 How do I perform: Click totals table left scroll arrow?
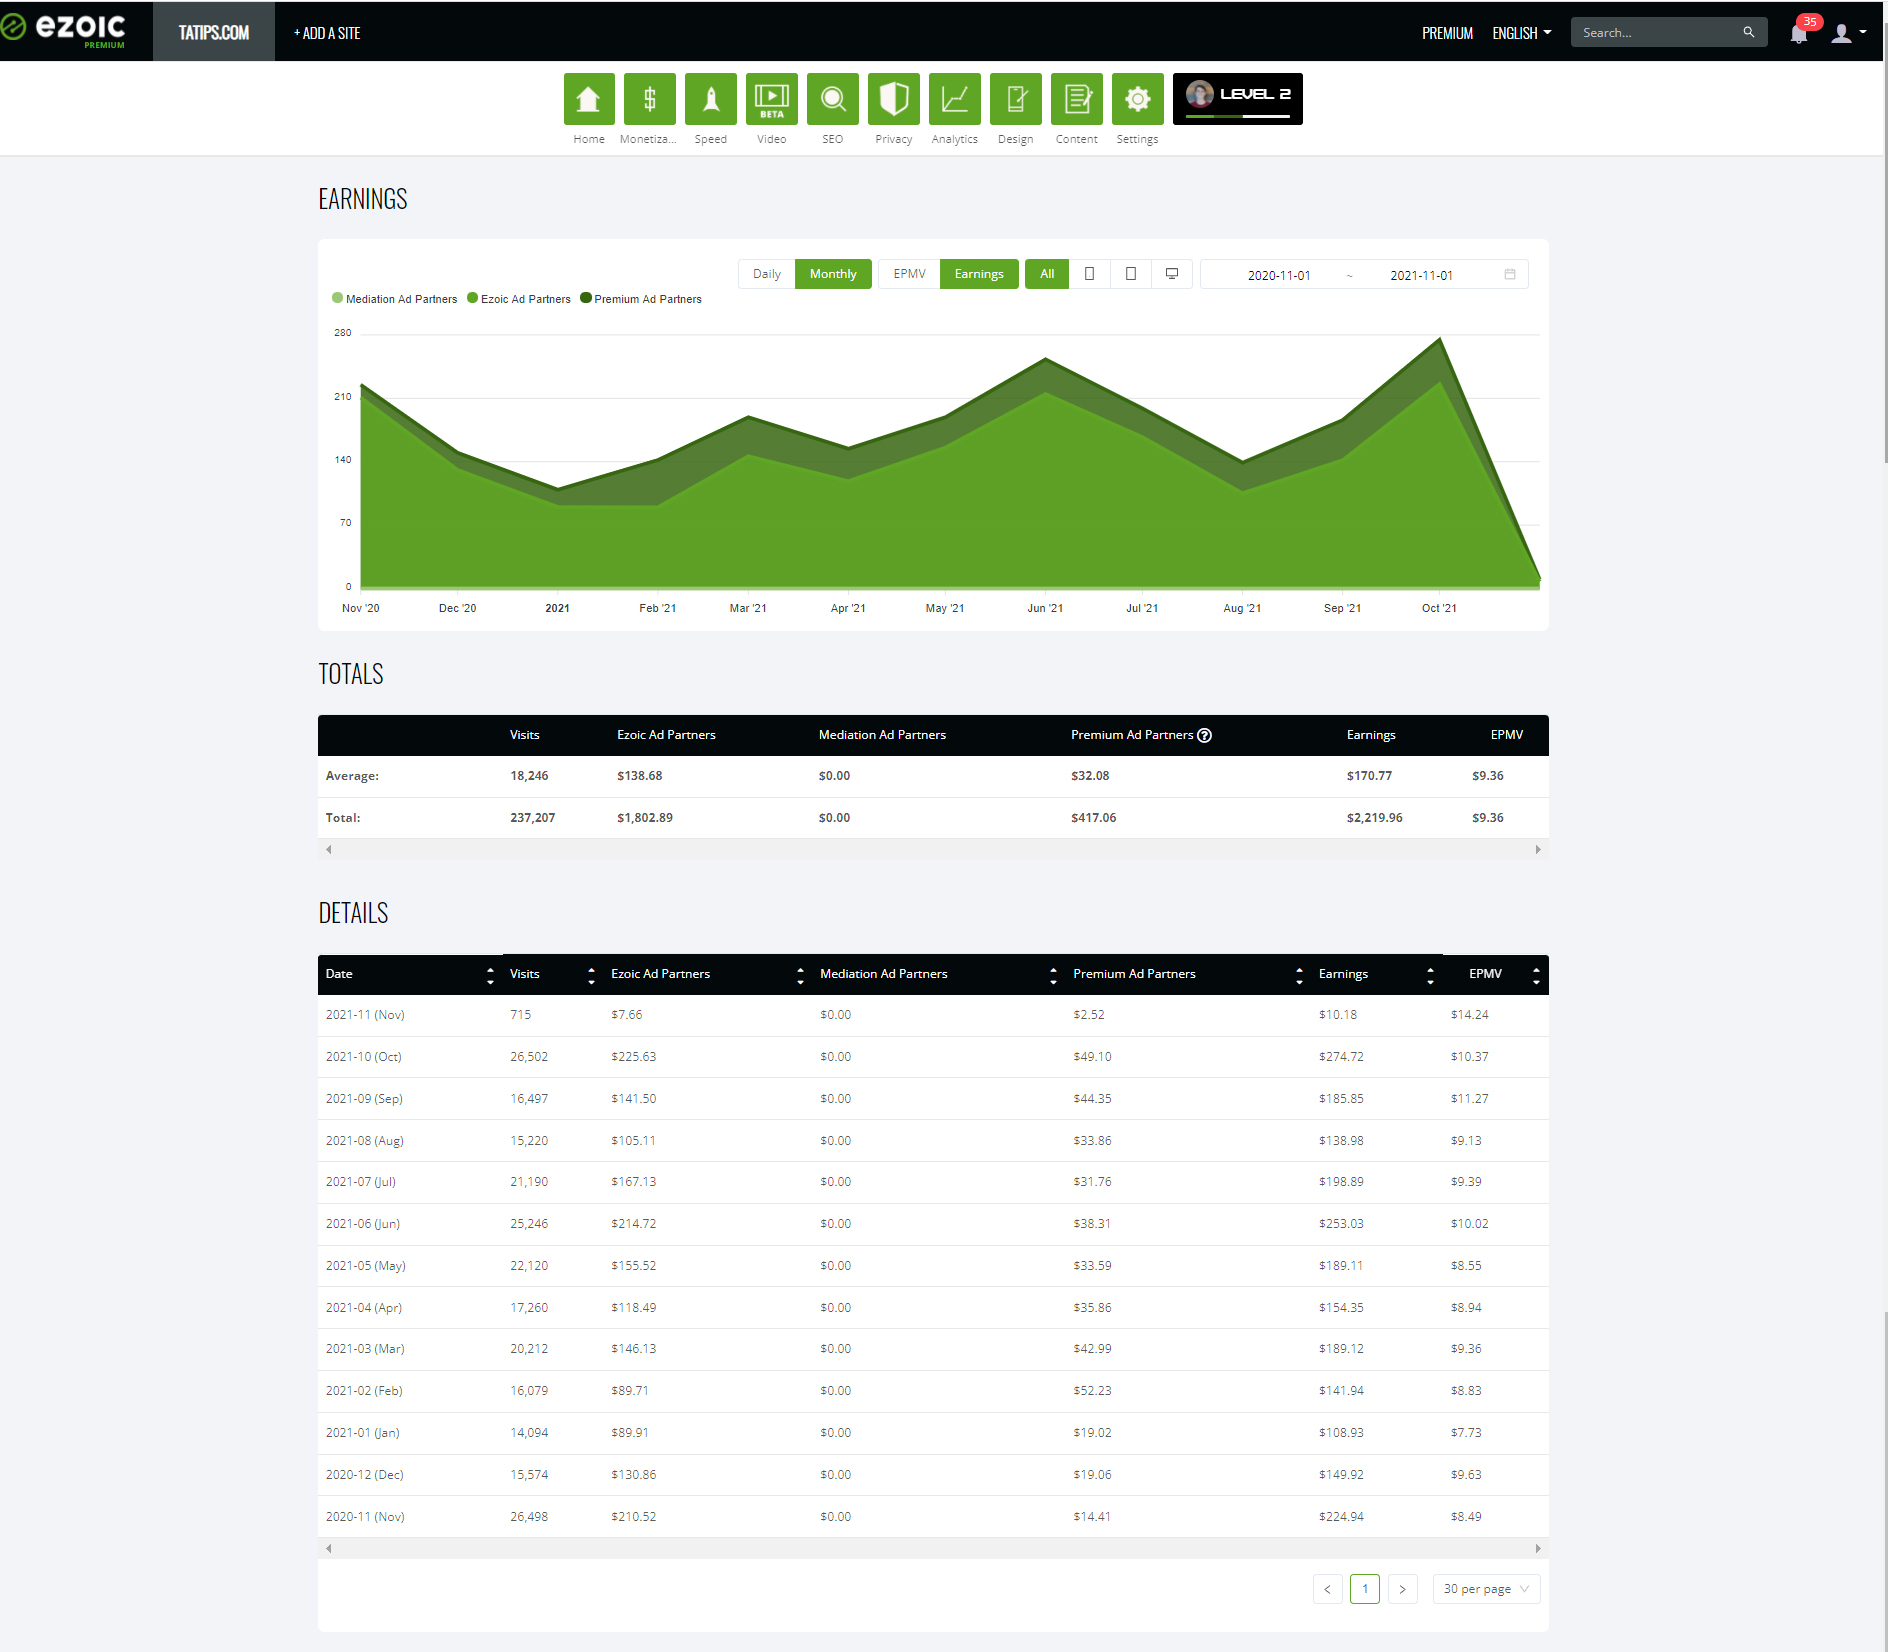pyautogui.click(x=329, y=850)
